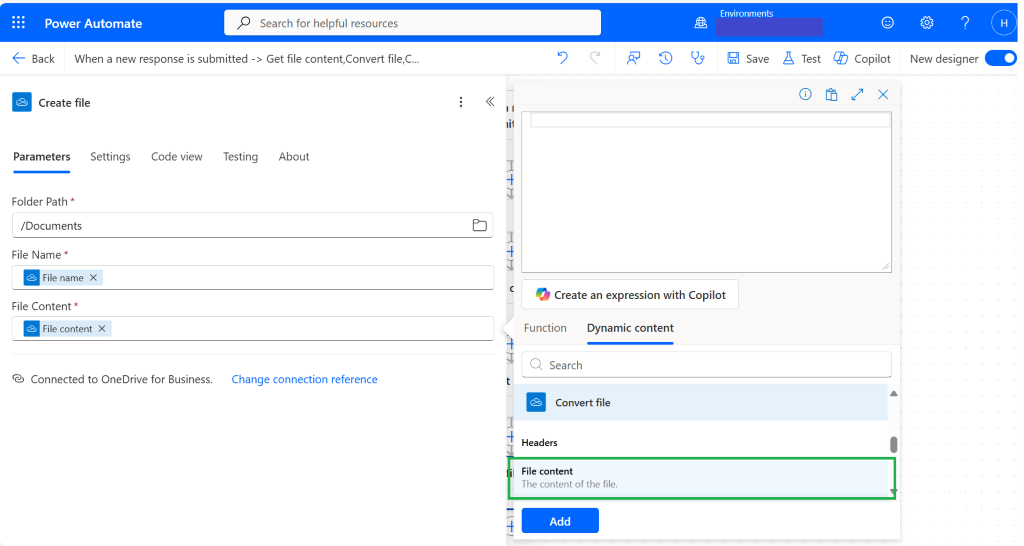
Task: Open the Create file more options menu
Action: (461, 102)
